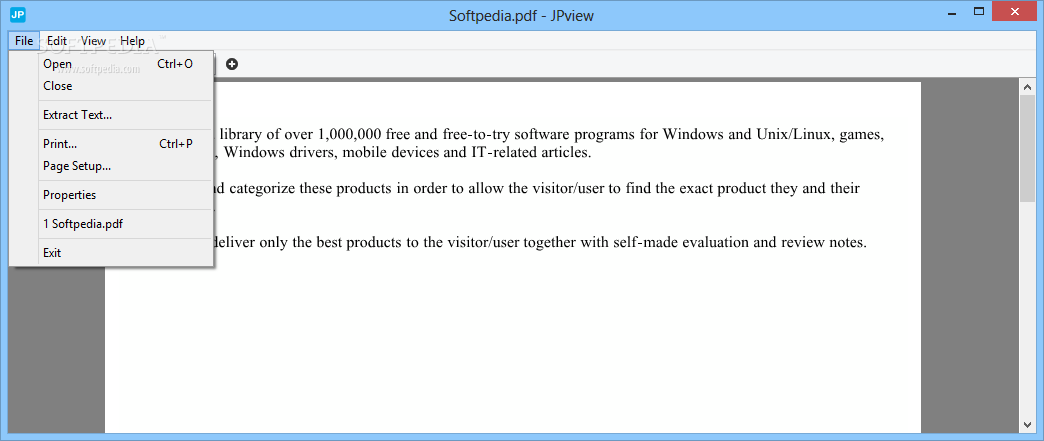Click the zoom in plus icon
1044x441 pixels.
[232, 64]
